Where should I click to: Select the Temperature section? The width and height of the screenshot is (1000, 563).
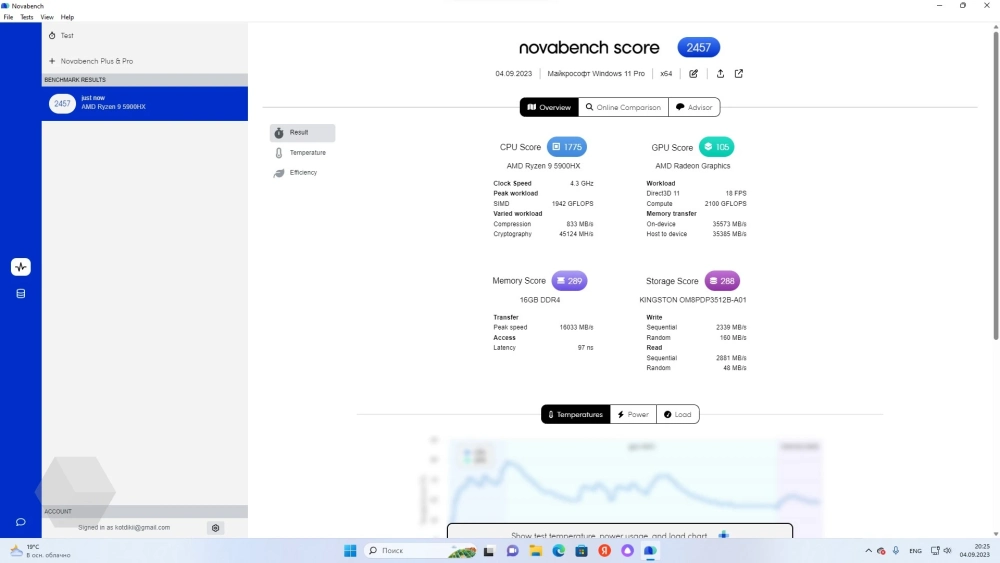[x=302, y=153]
